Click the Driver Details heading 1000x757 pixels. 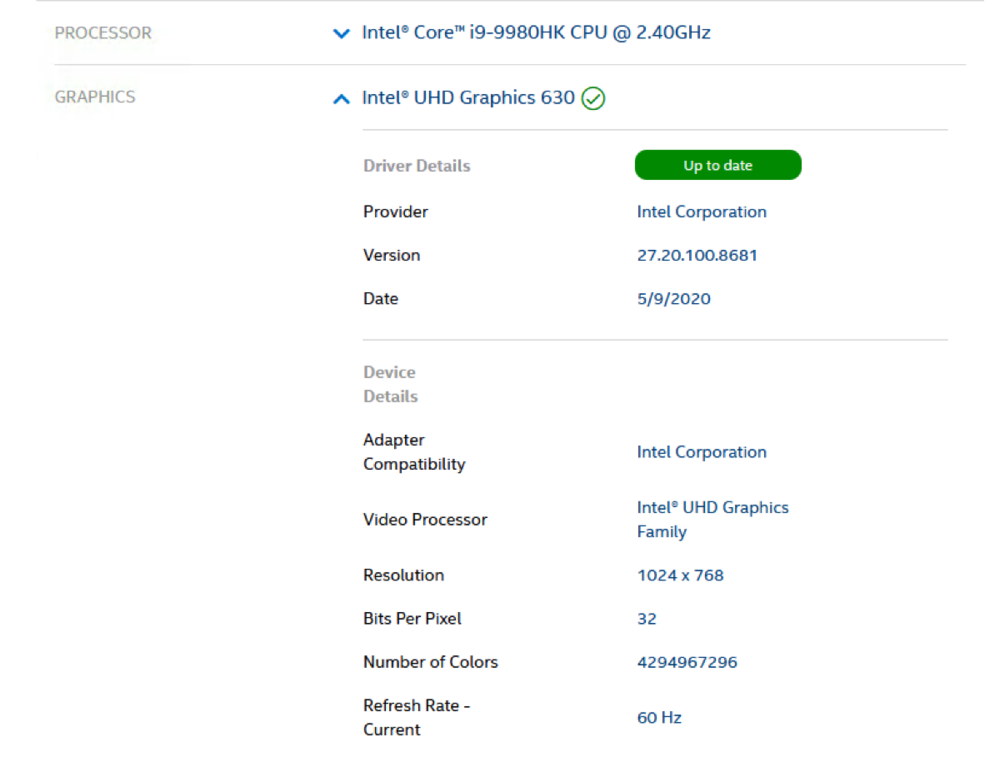tap(416, 166)
